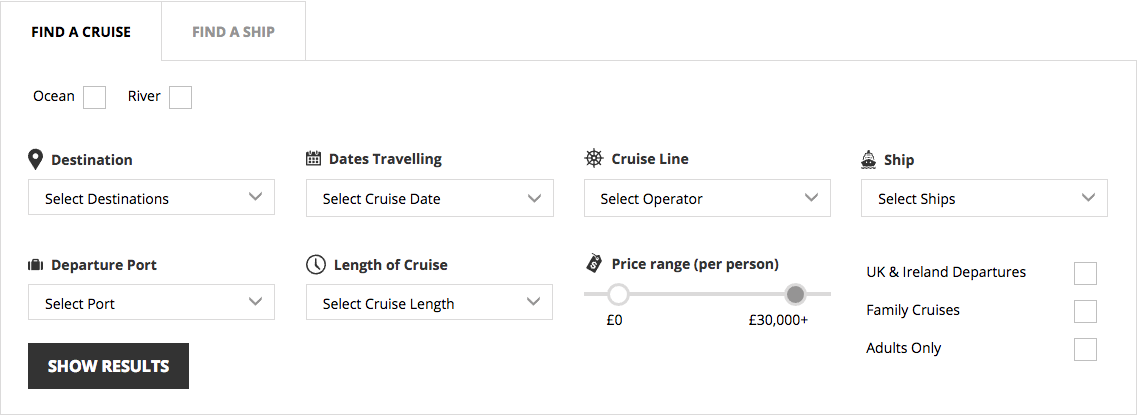Click the Ship boat icon
This screenshot has height=416, width=1137.
pyautogui.click(x=869, y=159)
